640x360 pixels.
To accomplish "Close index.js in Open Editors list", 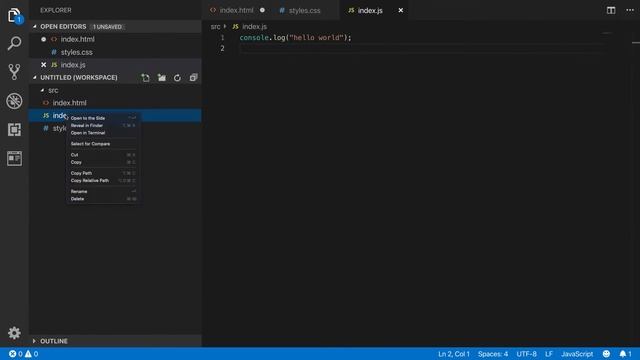I will click(44, 64).
